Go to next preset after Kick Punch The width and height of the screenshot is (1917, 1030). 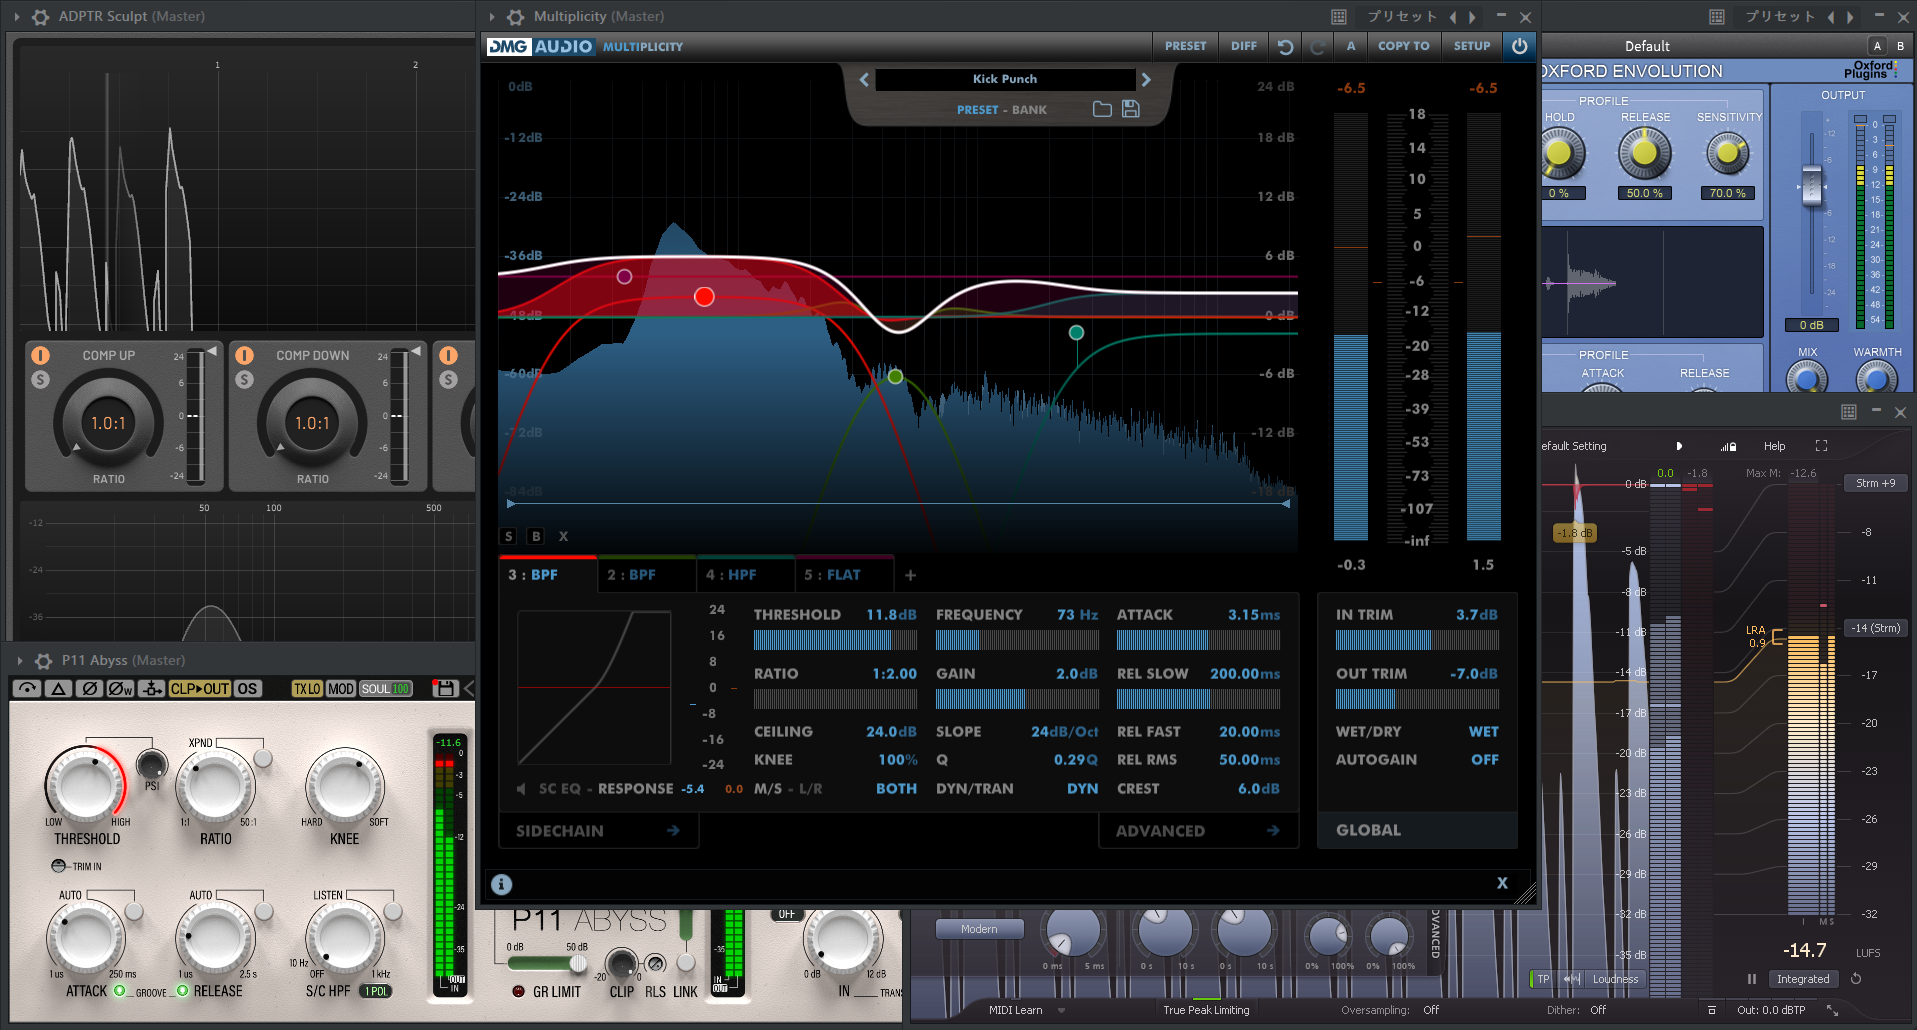pos(1146,79)
